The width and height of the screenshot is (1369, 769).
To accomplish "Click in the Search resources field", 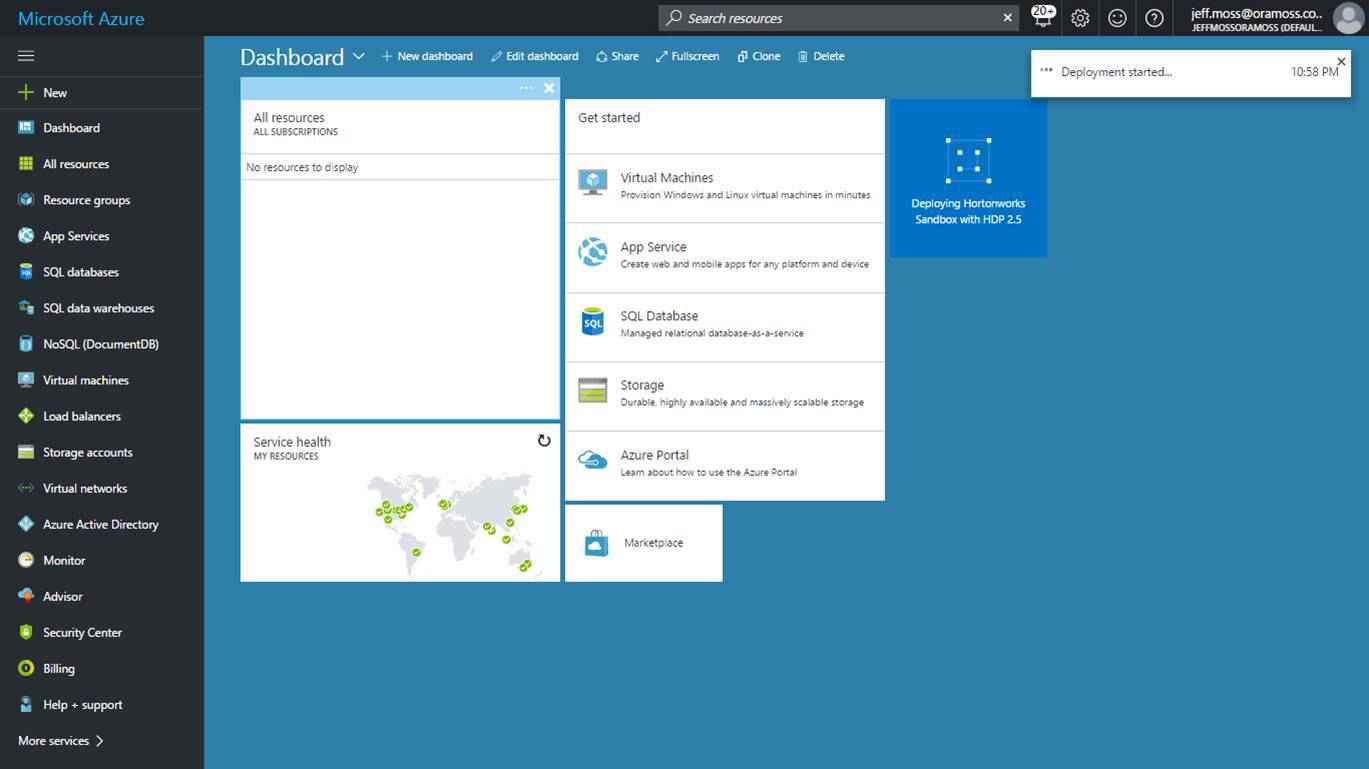I will (x=835, y=18).
